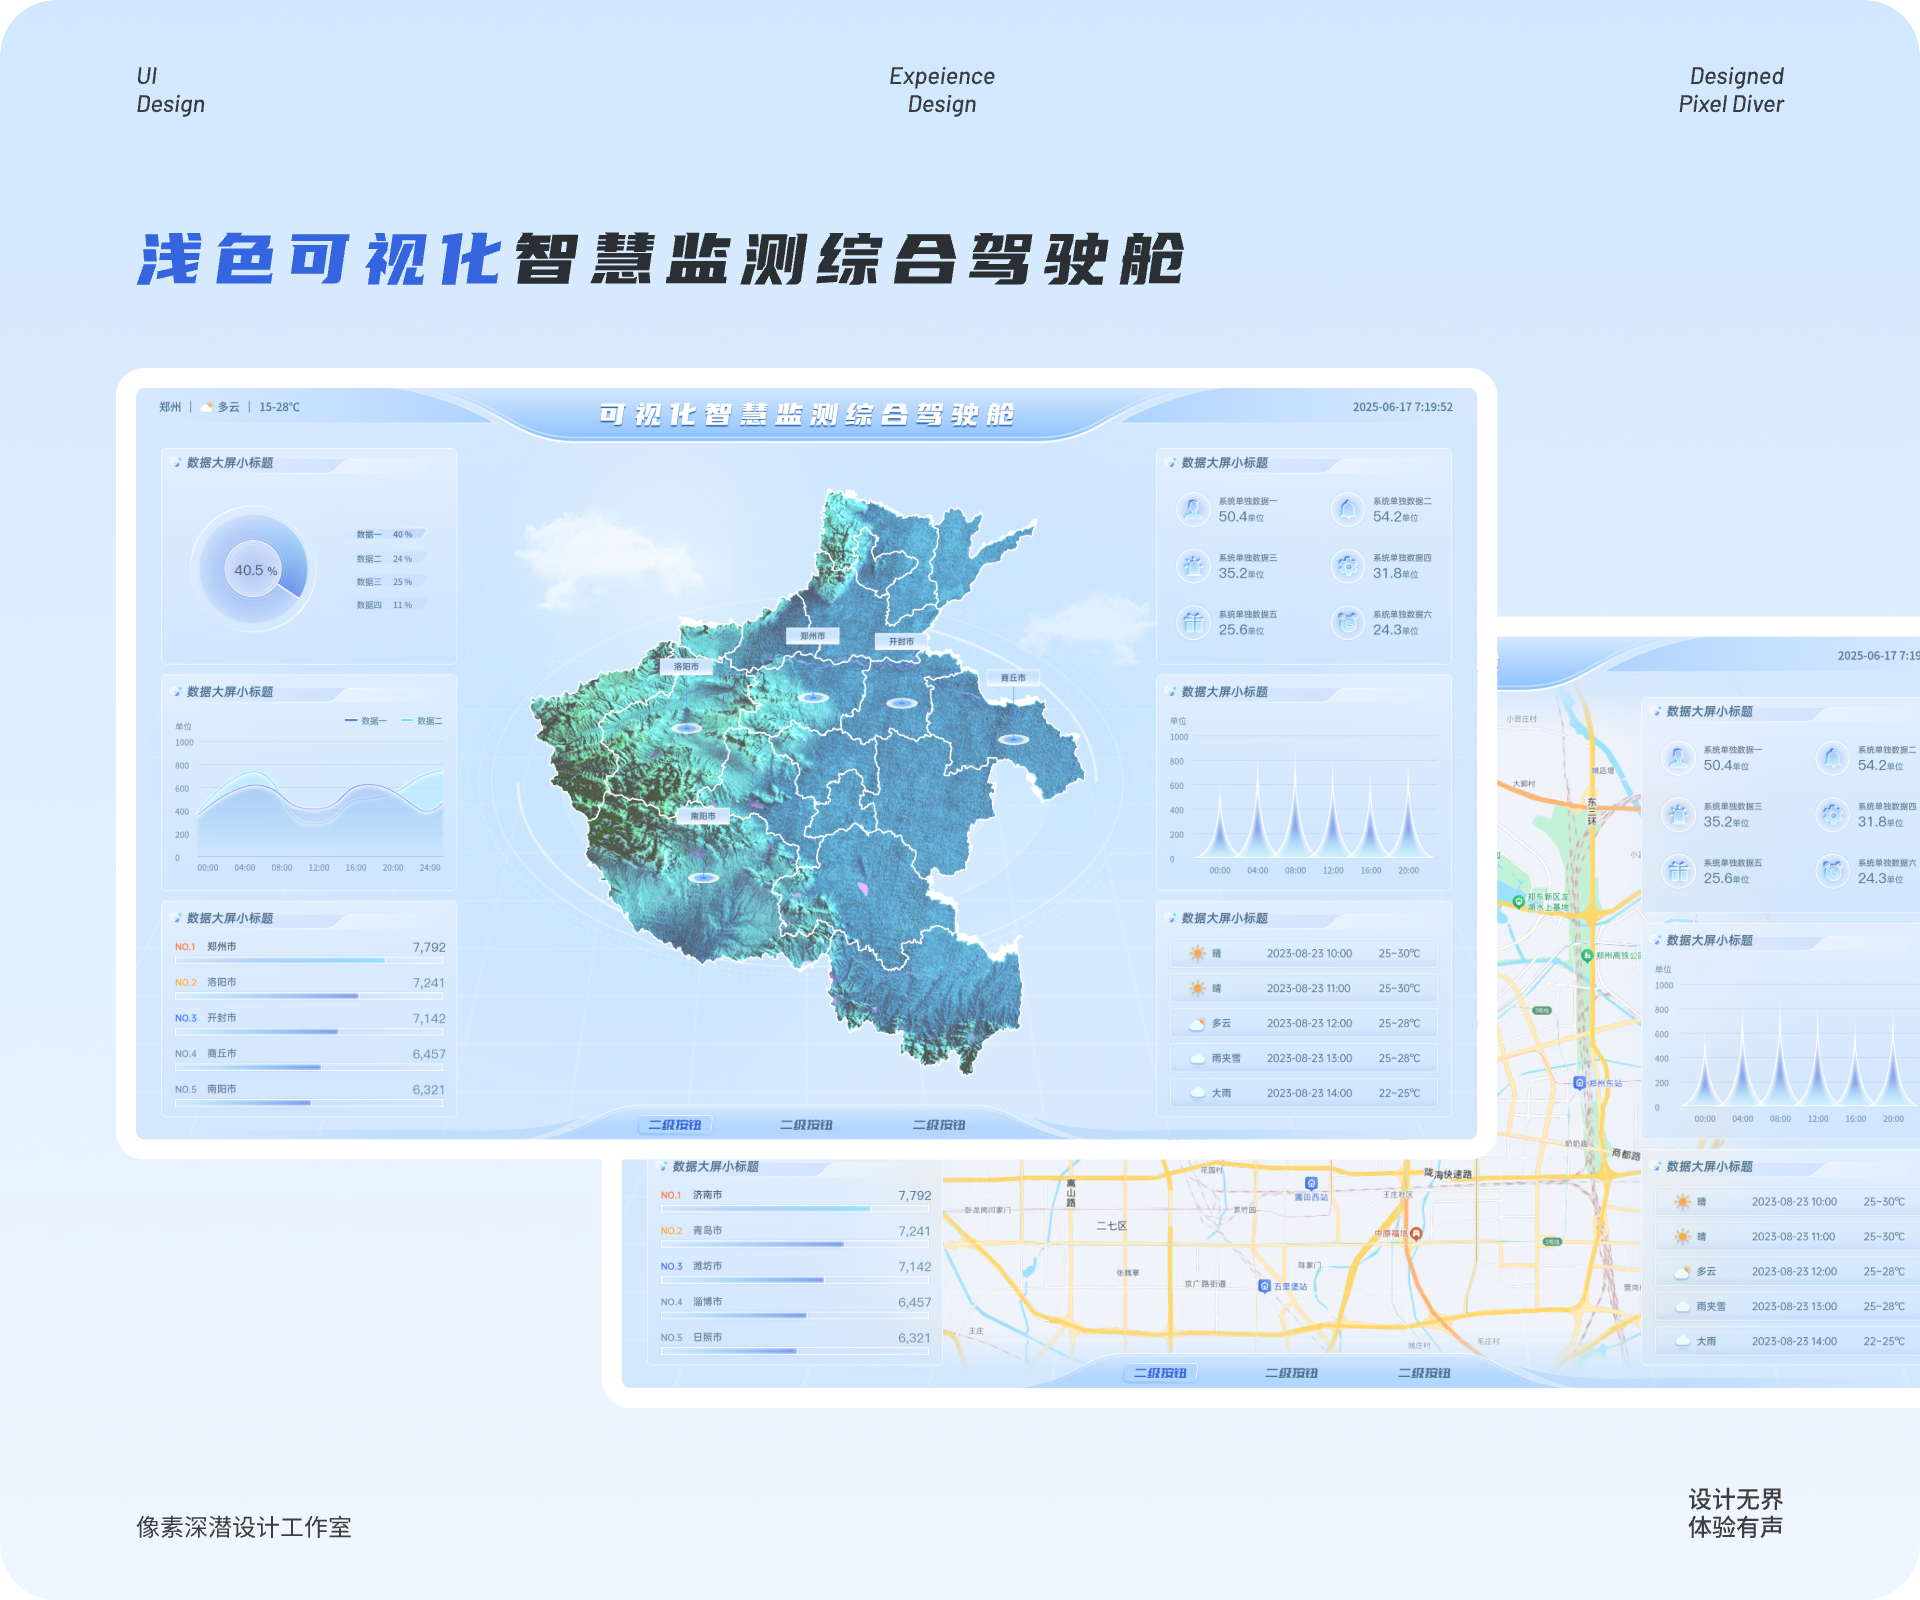The image size is (1920, 1600).
Task: Click the rain icon in the front dashboard 大雨 row
Action: 1197,1093
